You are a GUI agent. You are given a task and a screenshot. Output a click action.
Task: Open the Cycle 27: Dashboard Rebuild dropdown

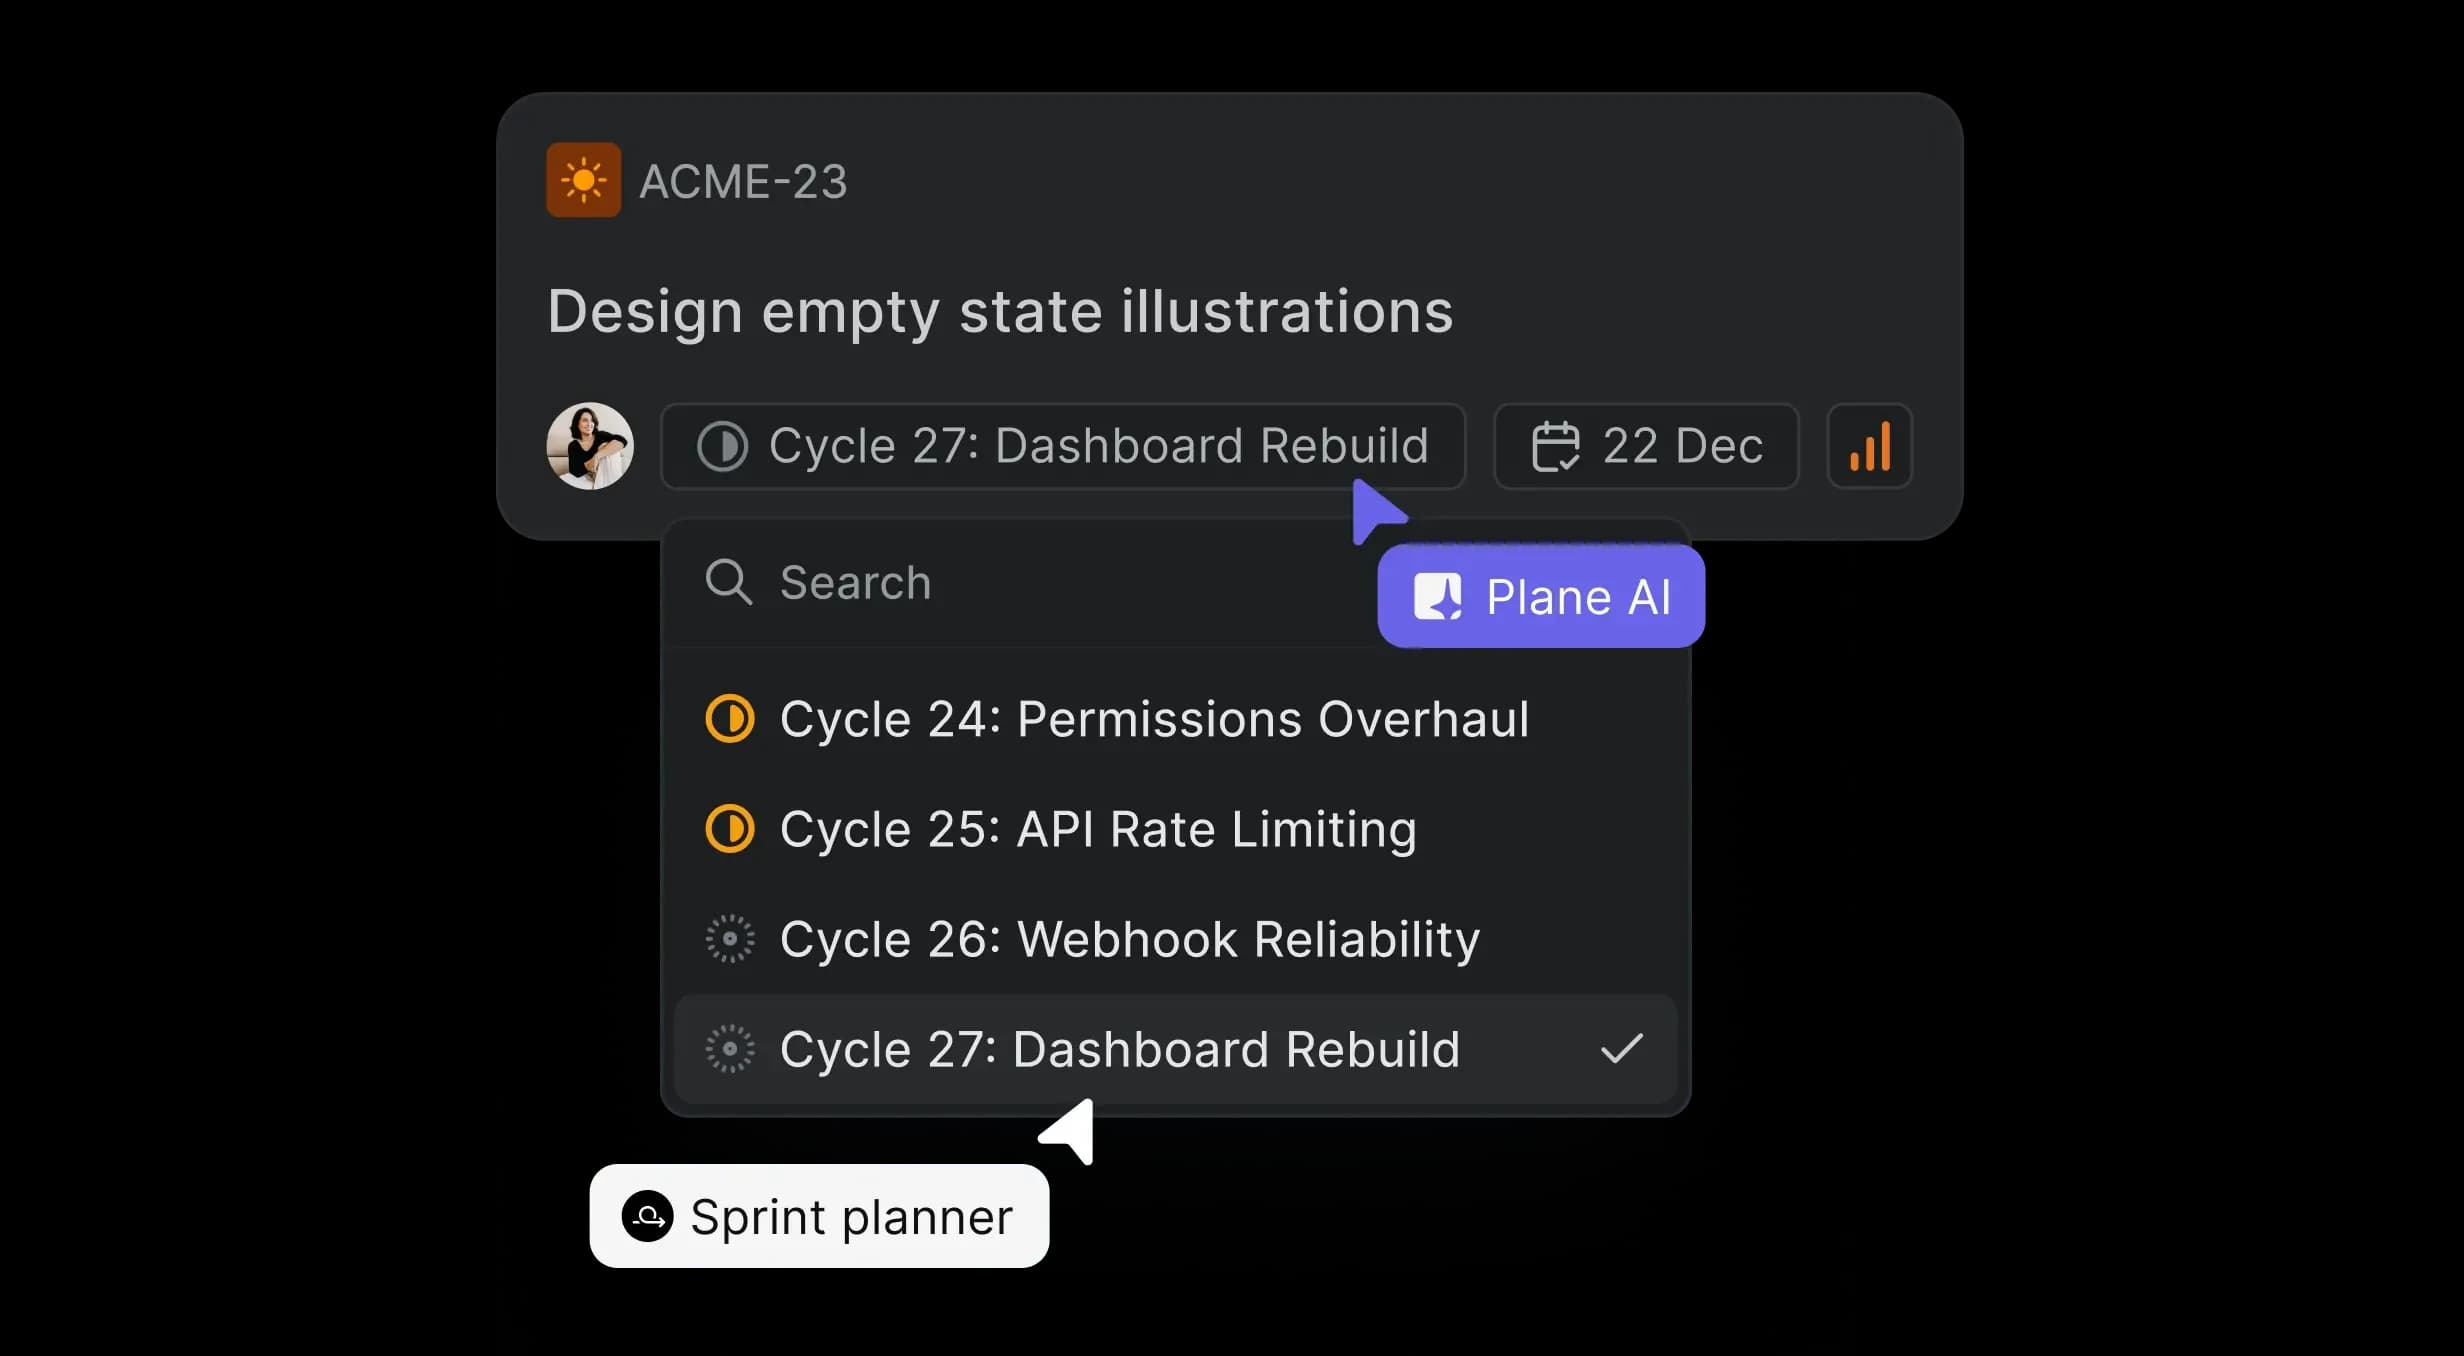click(x=1062, y=446)
